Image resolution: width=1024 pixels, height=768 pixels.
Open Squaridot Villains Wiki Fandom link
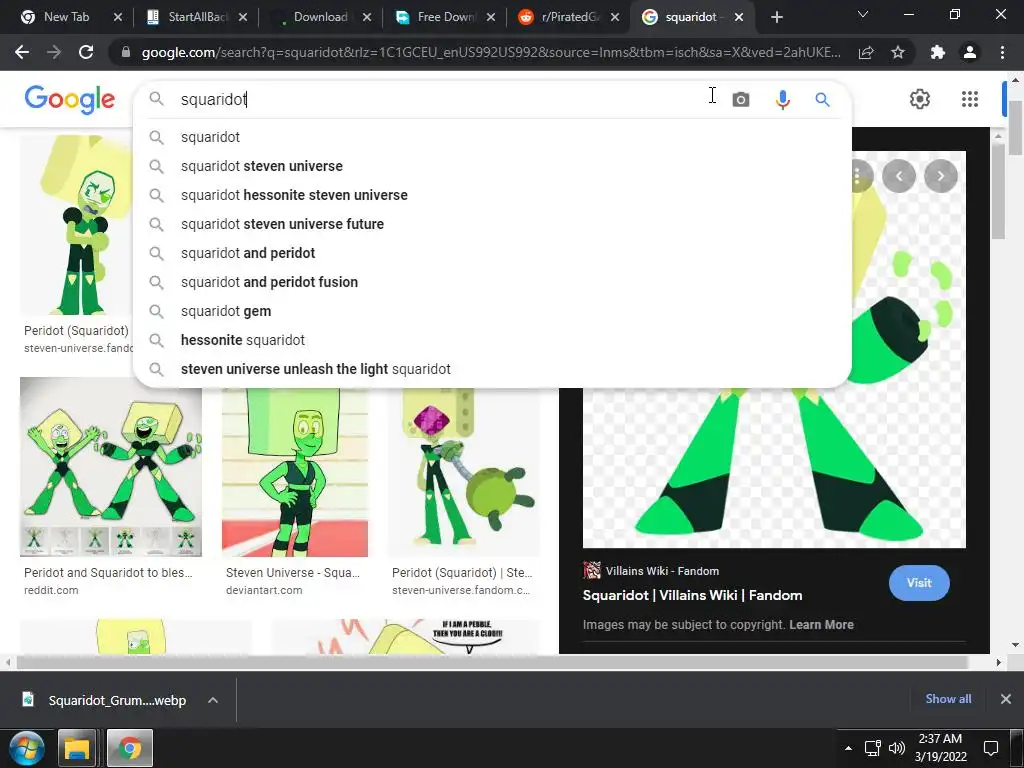pos(692,595)
